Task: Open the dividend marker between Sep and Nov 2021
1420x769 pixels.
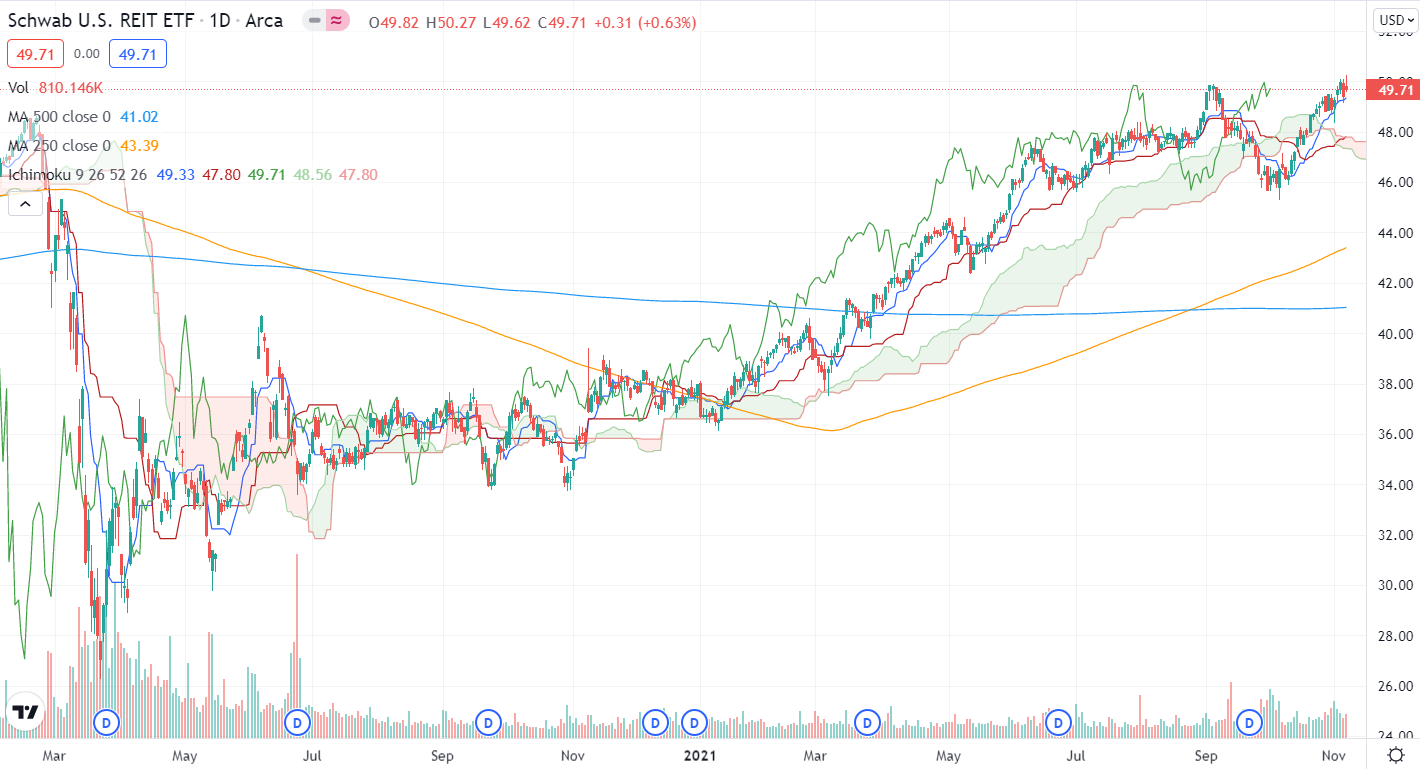Action: [x=1249, y=721]
